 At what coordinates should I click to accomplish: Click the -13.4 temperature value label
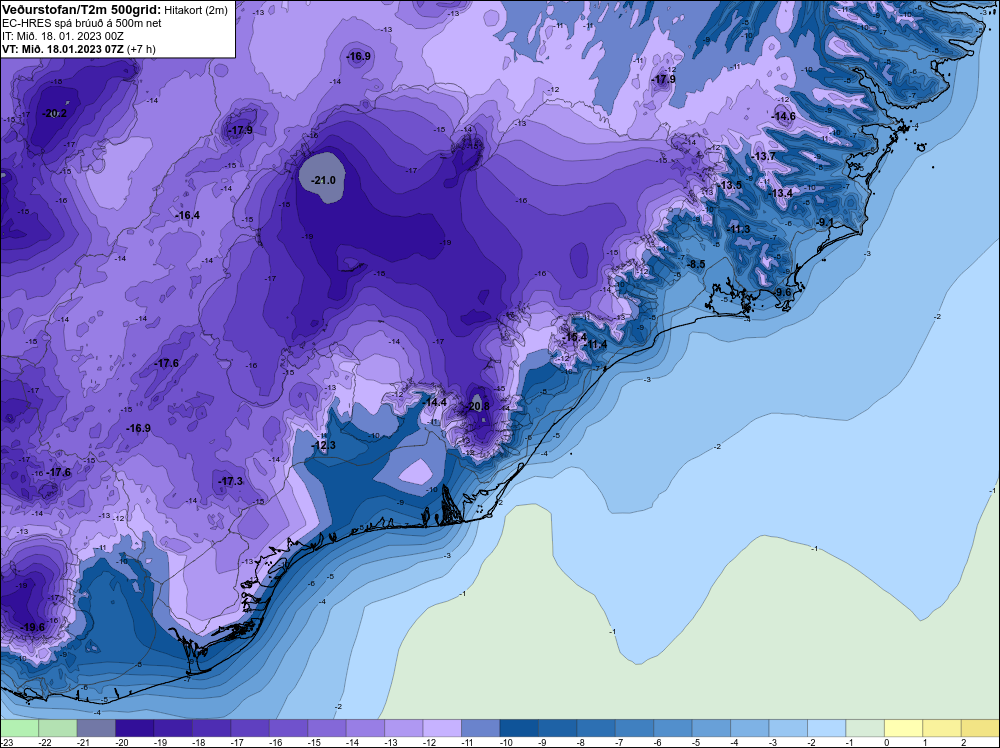[x=781, y=193]
